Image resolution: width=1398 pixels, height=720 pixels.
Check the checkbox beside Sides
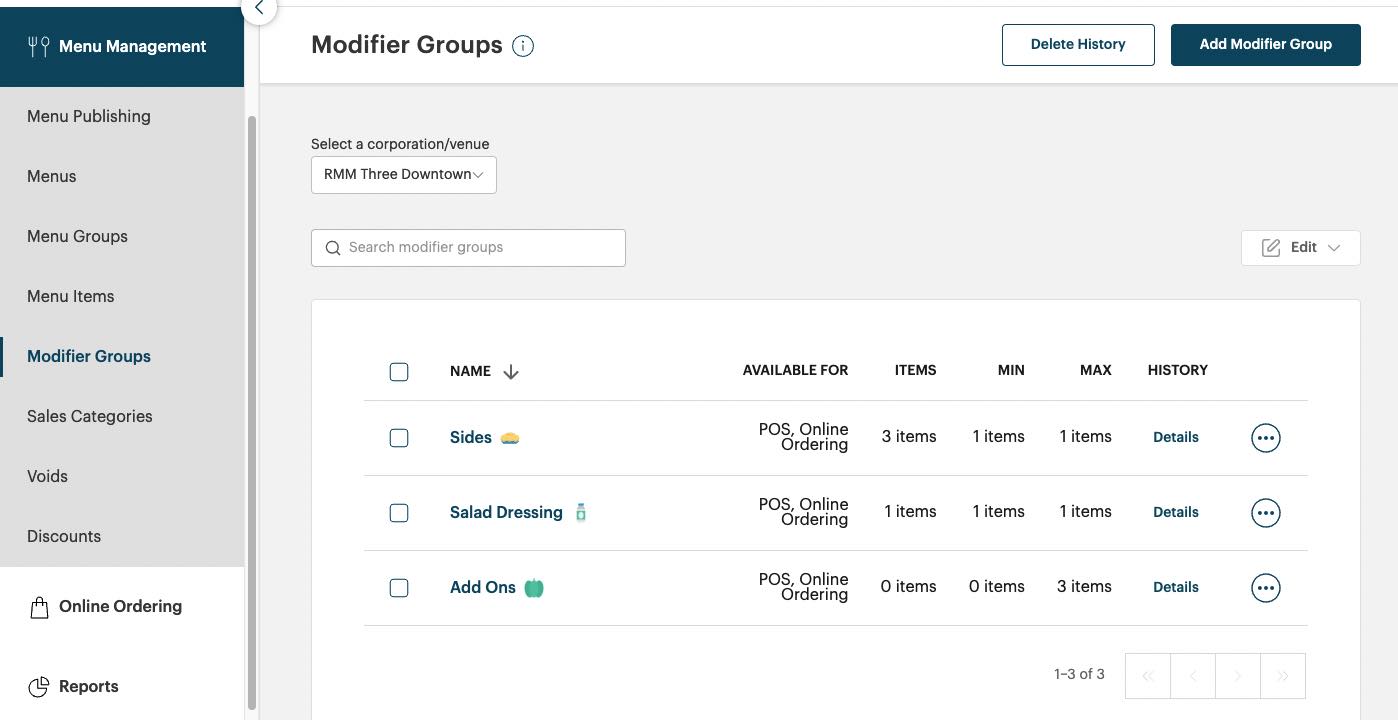pos(399,437)
